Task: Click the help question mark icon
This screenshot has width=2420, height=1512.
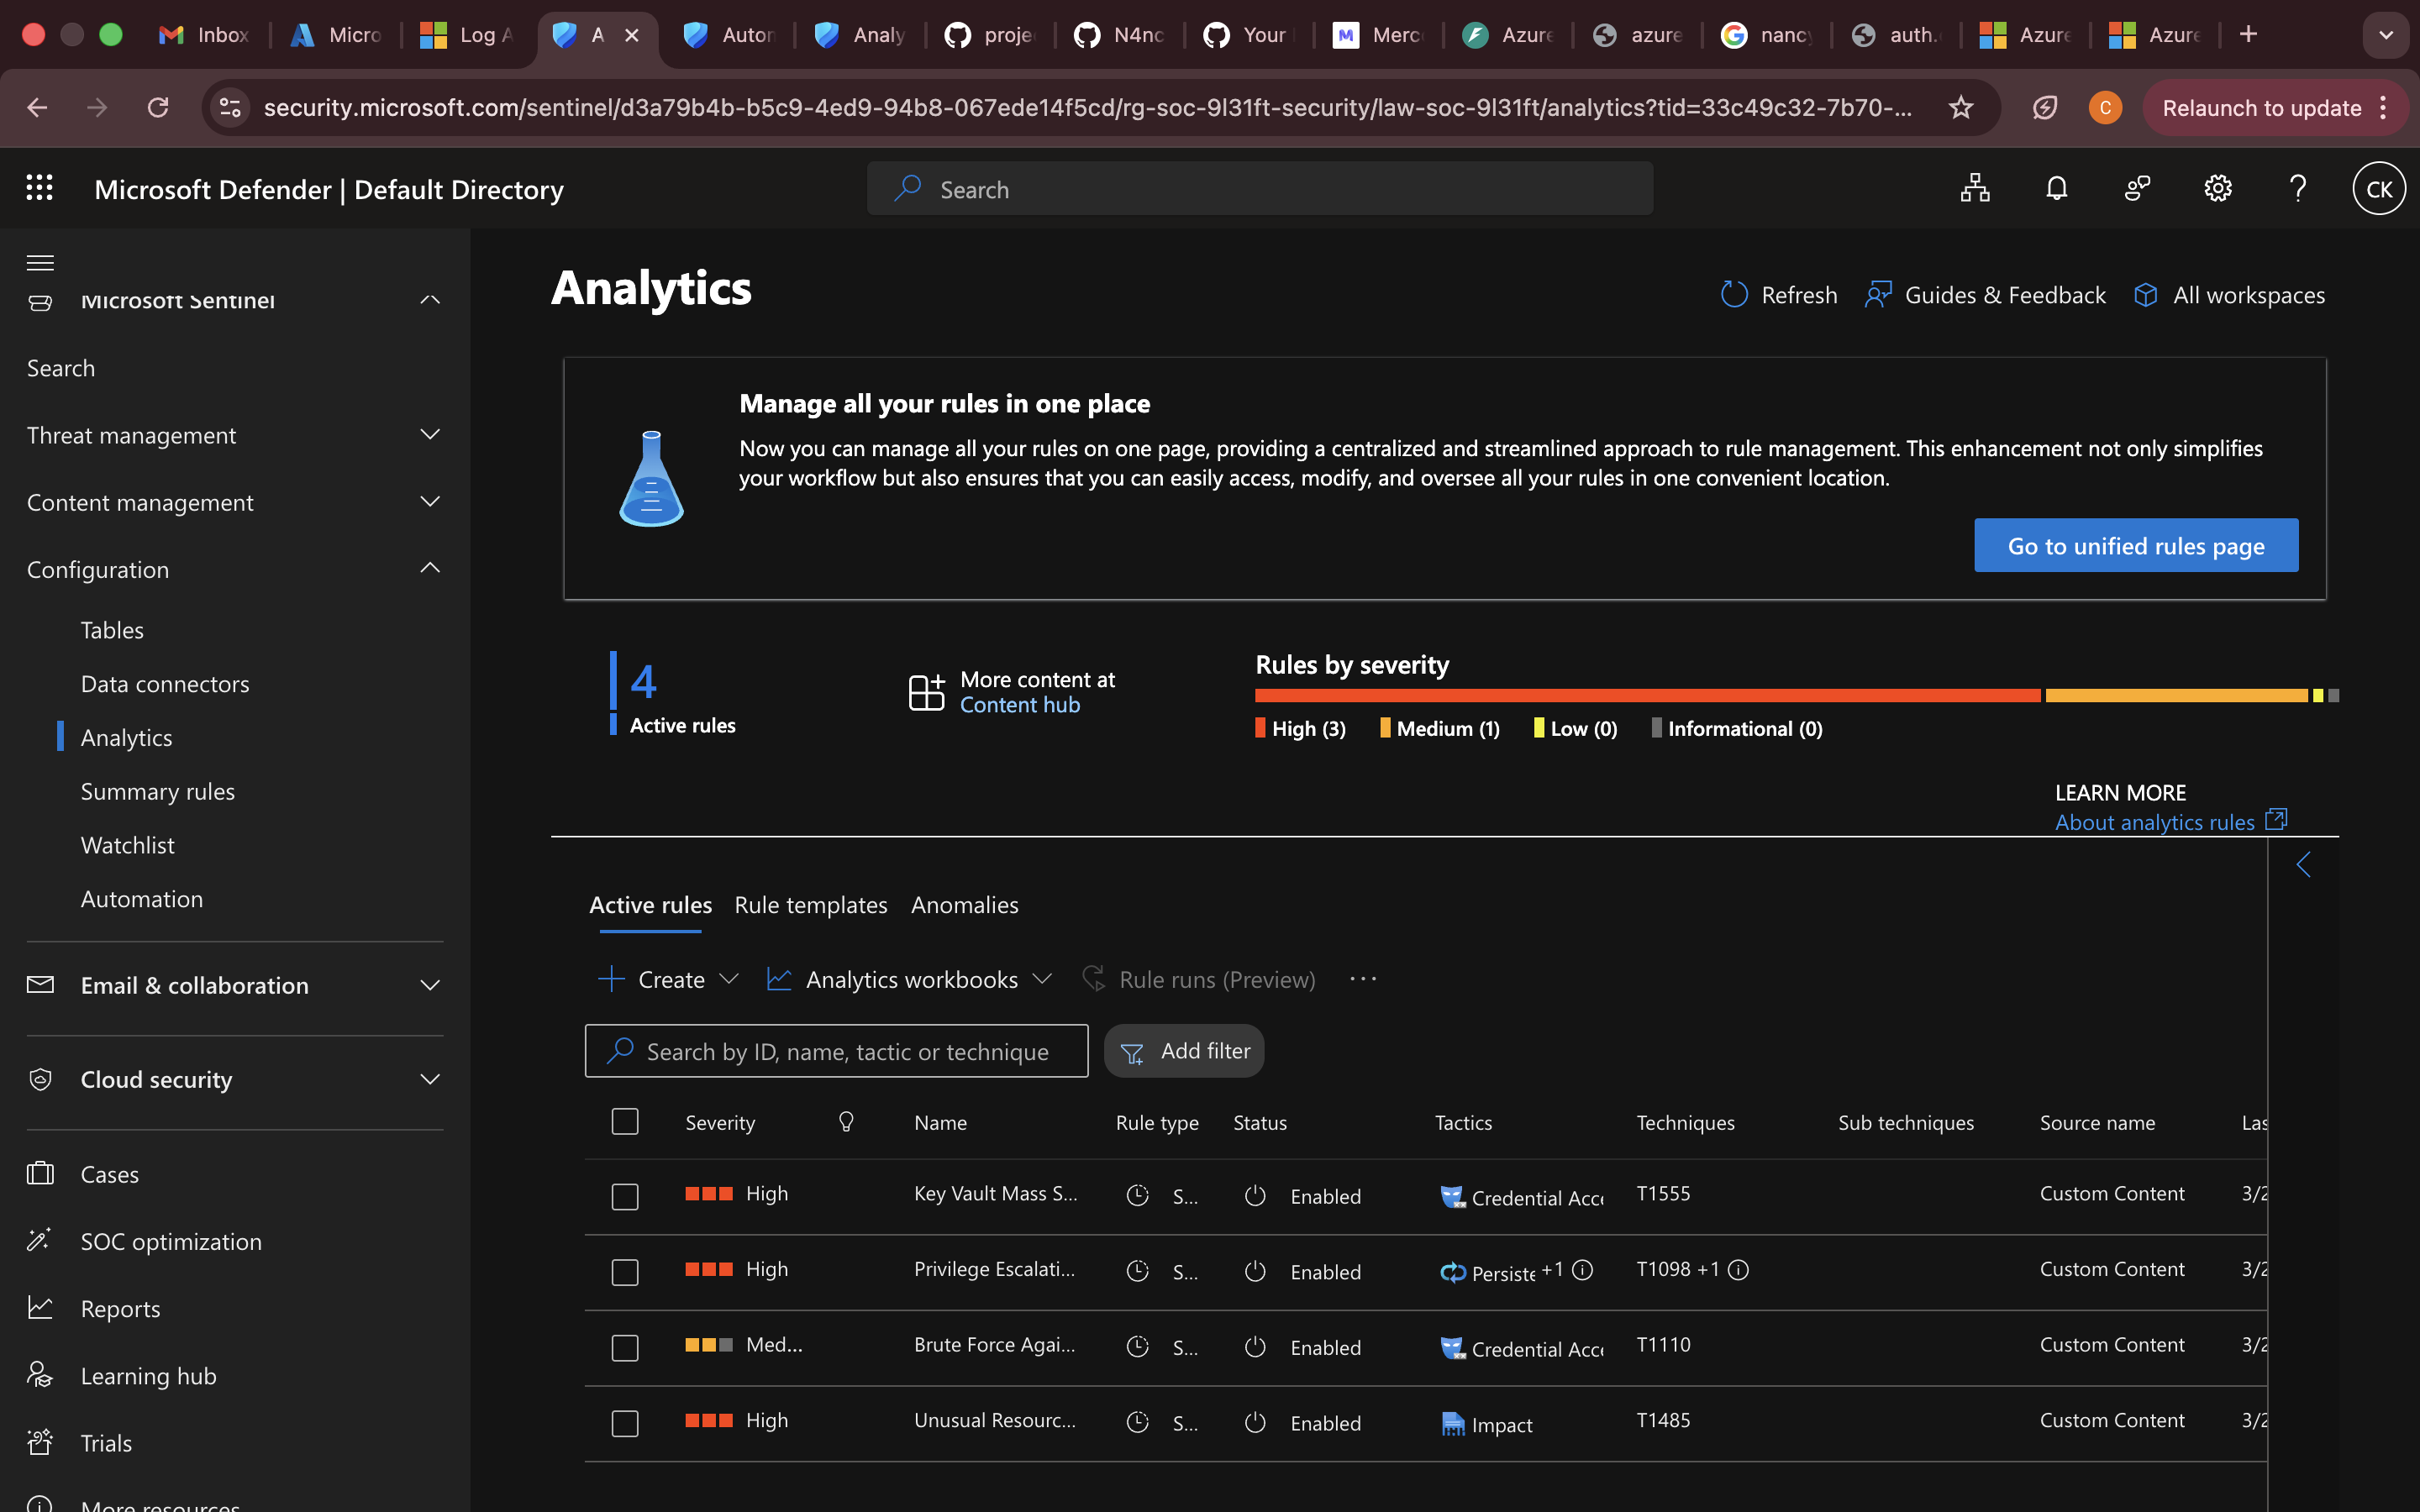Action: pos(2298,189)
